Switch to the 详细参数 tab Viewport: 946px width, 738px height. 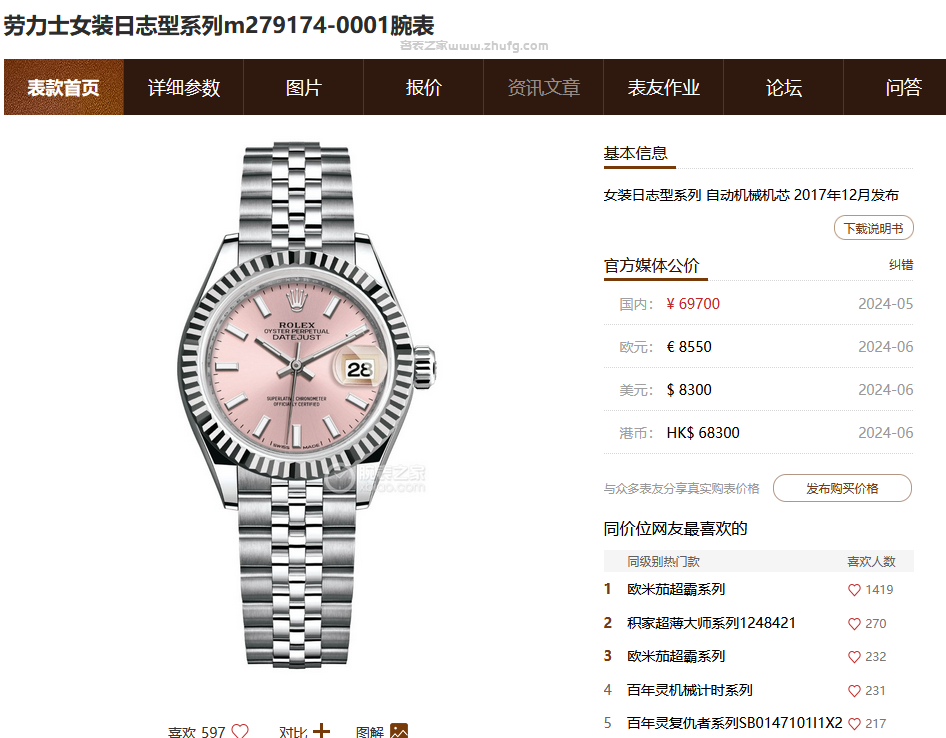183,87
